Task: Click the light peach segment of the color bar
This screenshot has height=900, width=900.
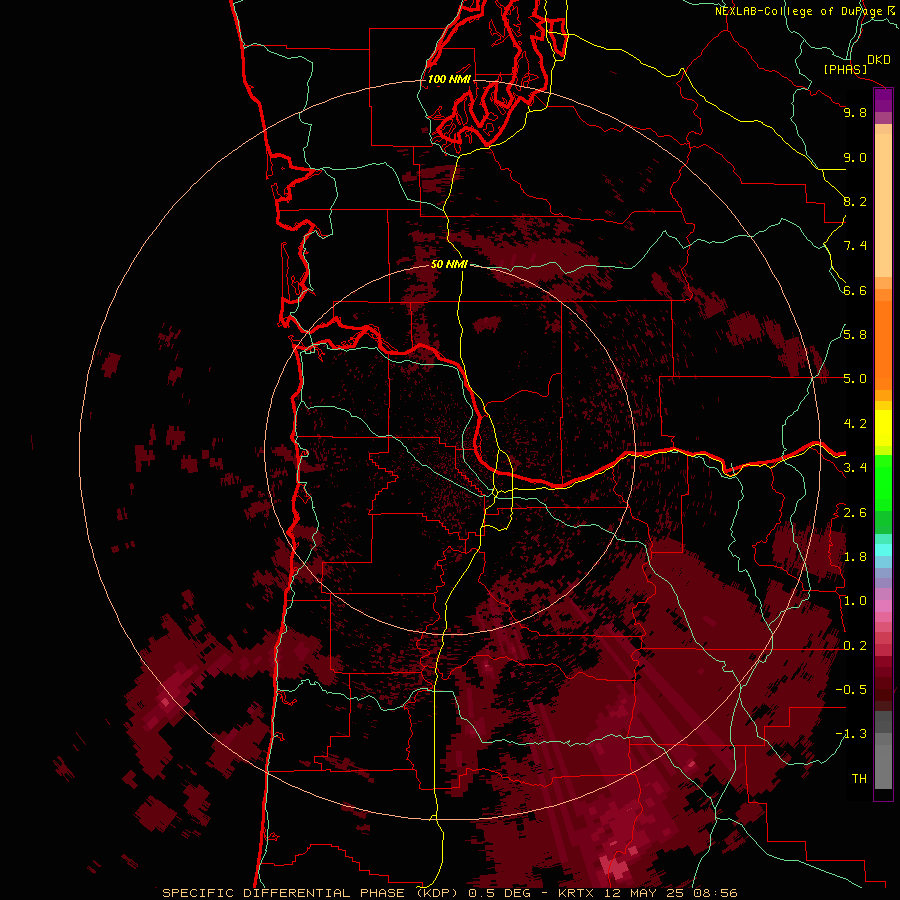Action: coord(883,205)
